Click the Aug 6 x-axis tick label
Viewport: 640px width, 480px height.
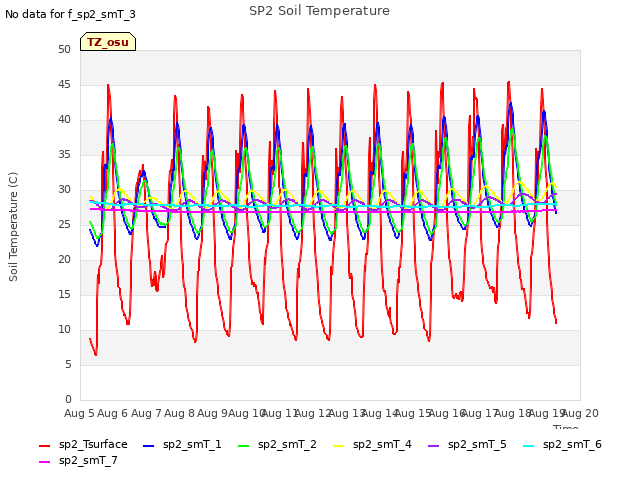113,413
